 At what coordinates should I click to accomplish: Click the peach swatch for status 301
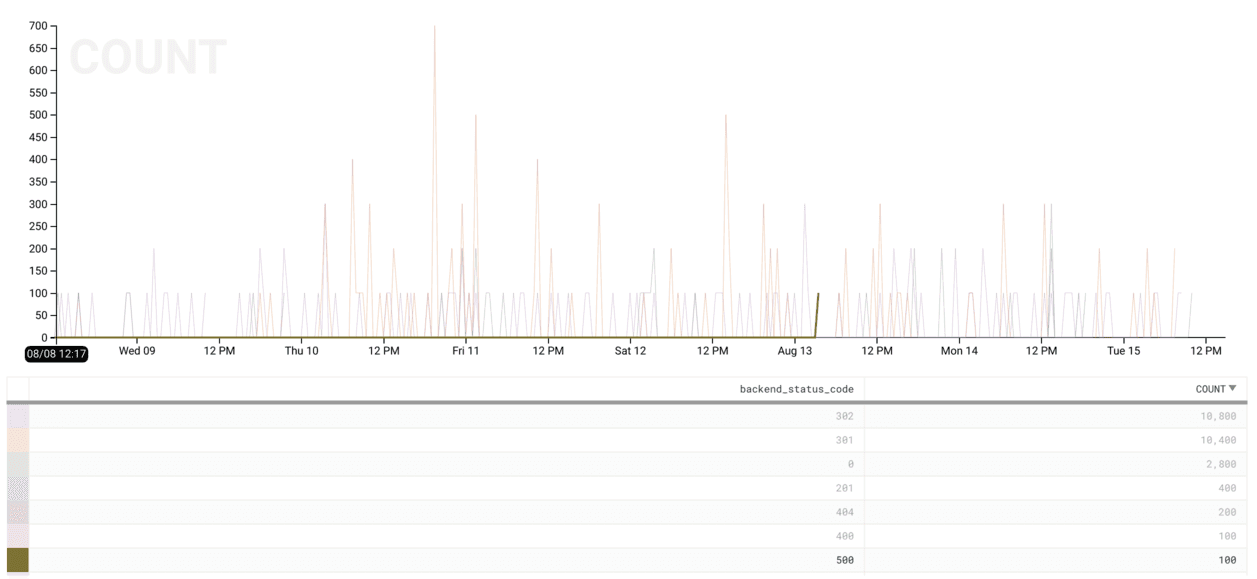[x=18, y=440]
